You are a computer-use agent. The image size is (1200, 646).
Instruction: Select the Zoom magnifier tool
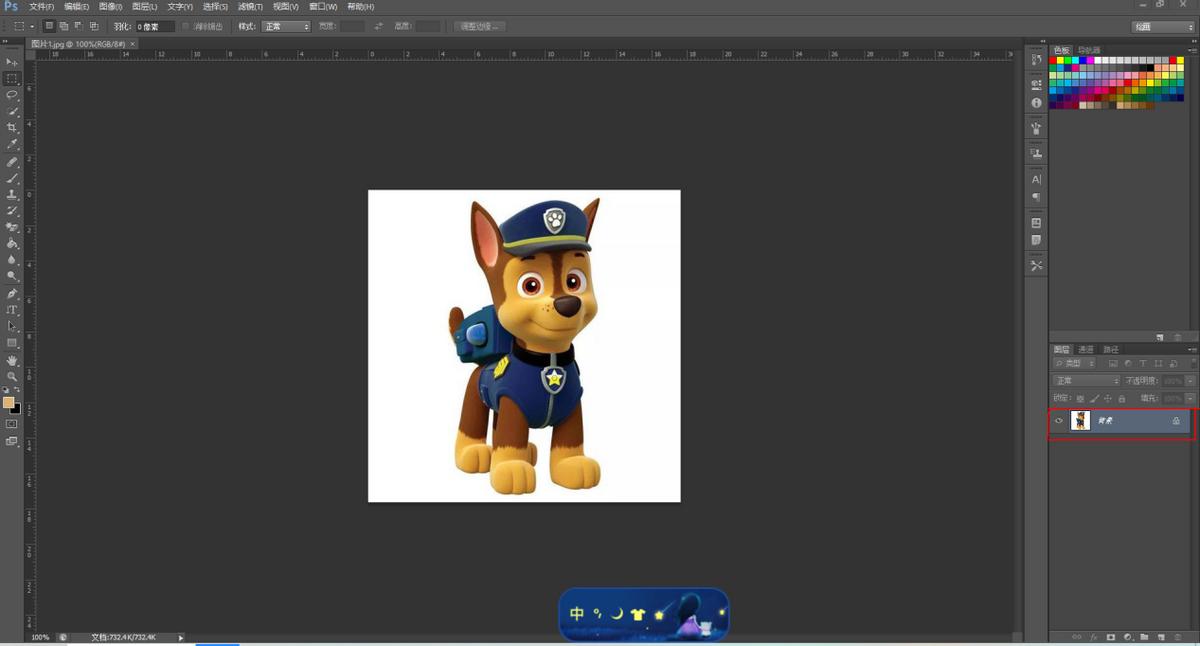tap(12, 376)
